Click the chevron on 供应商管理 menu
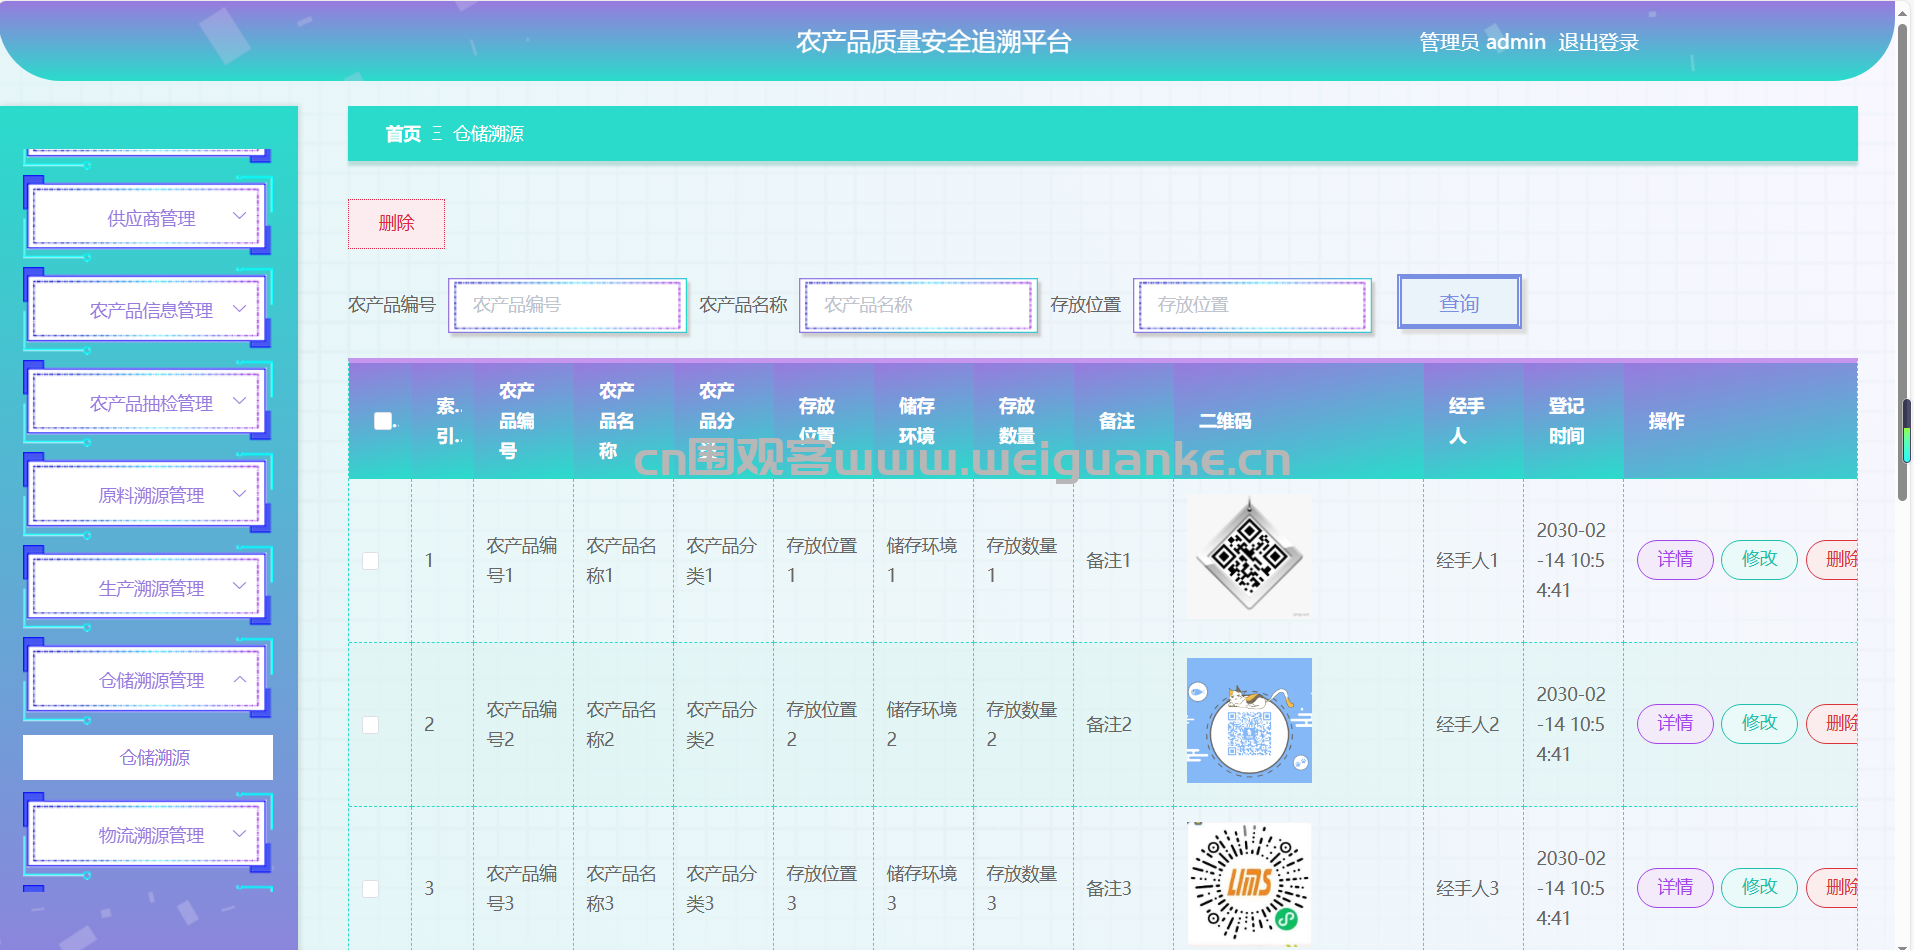 tap(239, 216)
